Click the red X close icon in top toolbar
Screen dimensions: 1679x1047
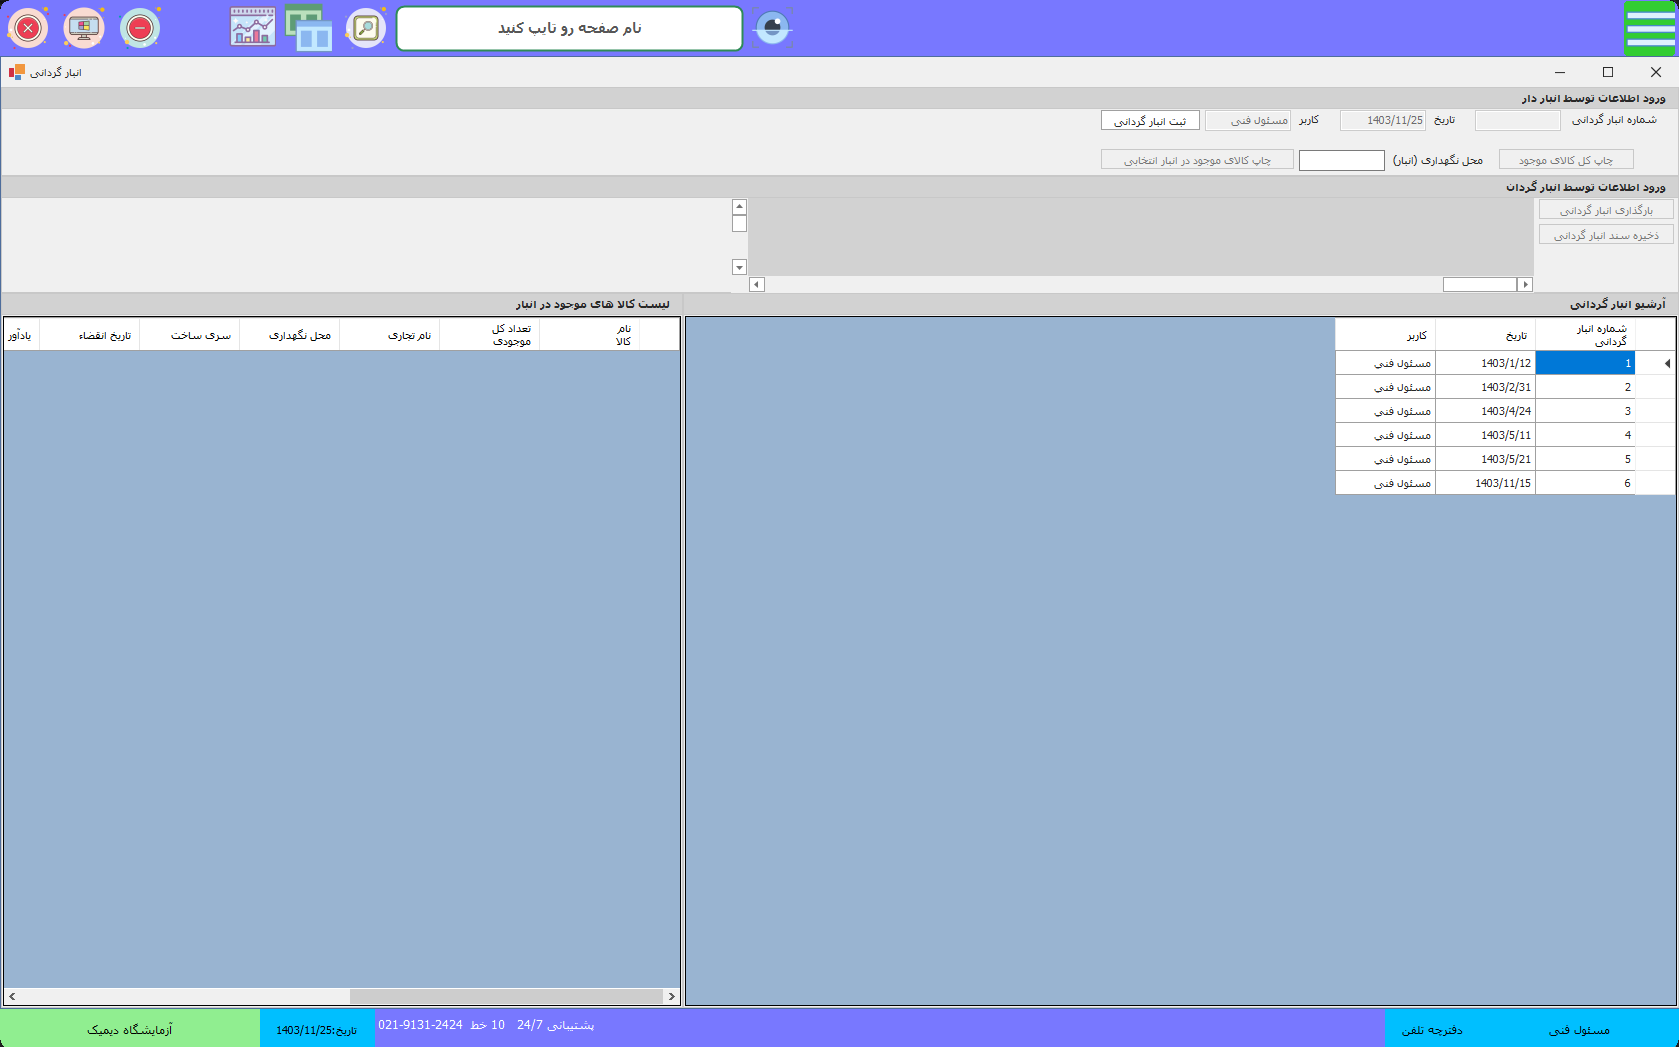click(28, 28)
